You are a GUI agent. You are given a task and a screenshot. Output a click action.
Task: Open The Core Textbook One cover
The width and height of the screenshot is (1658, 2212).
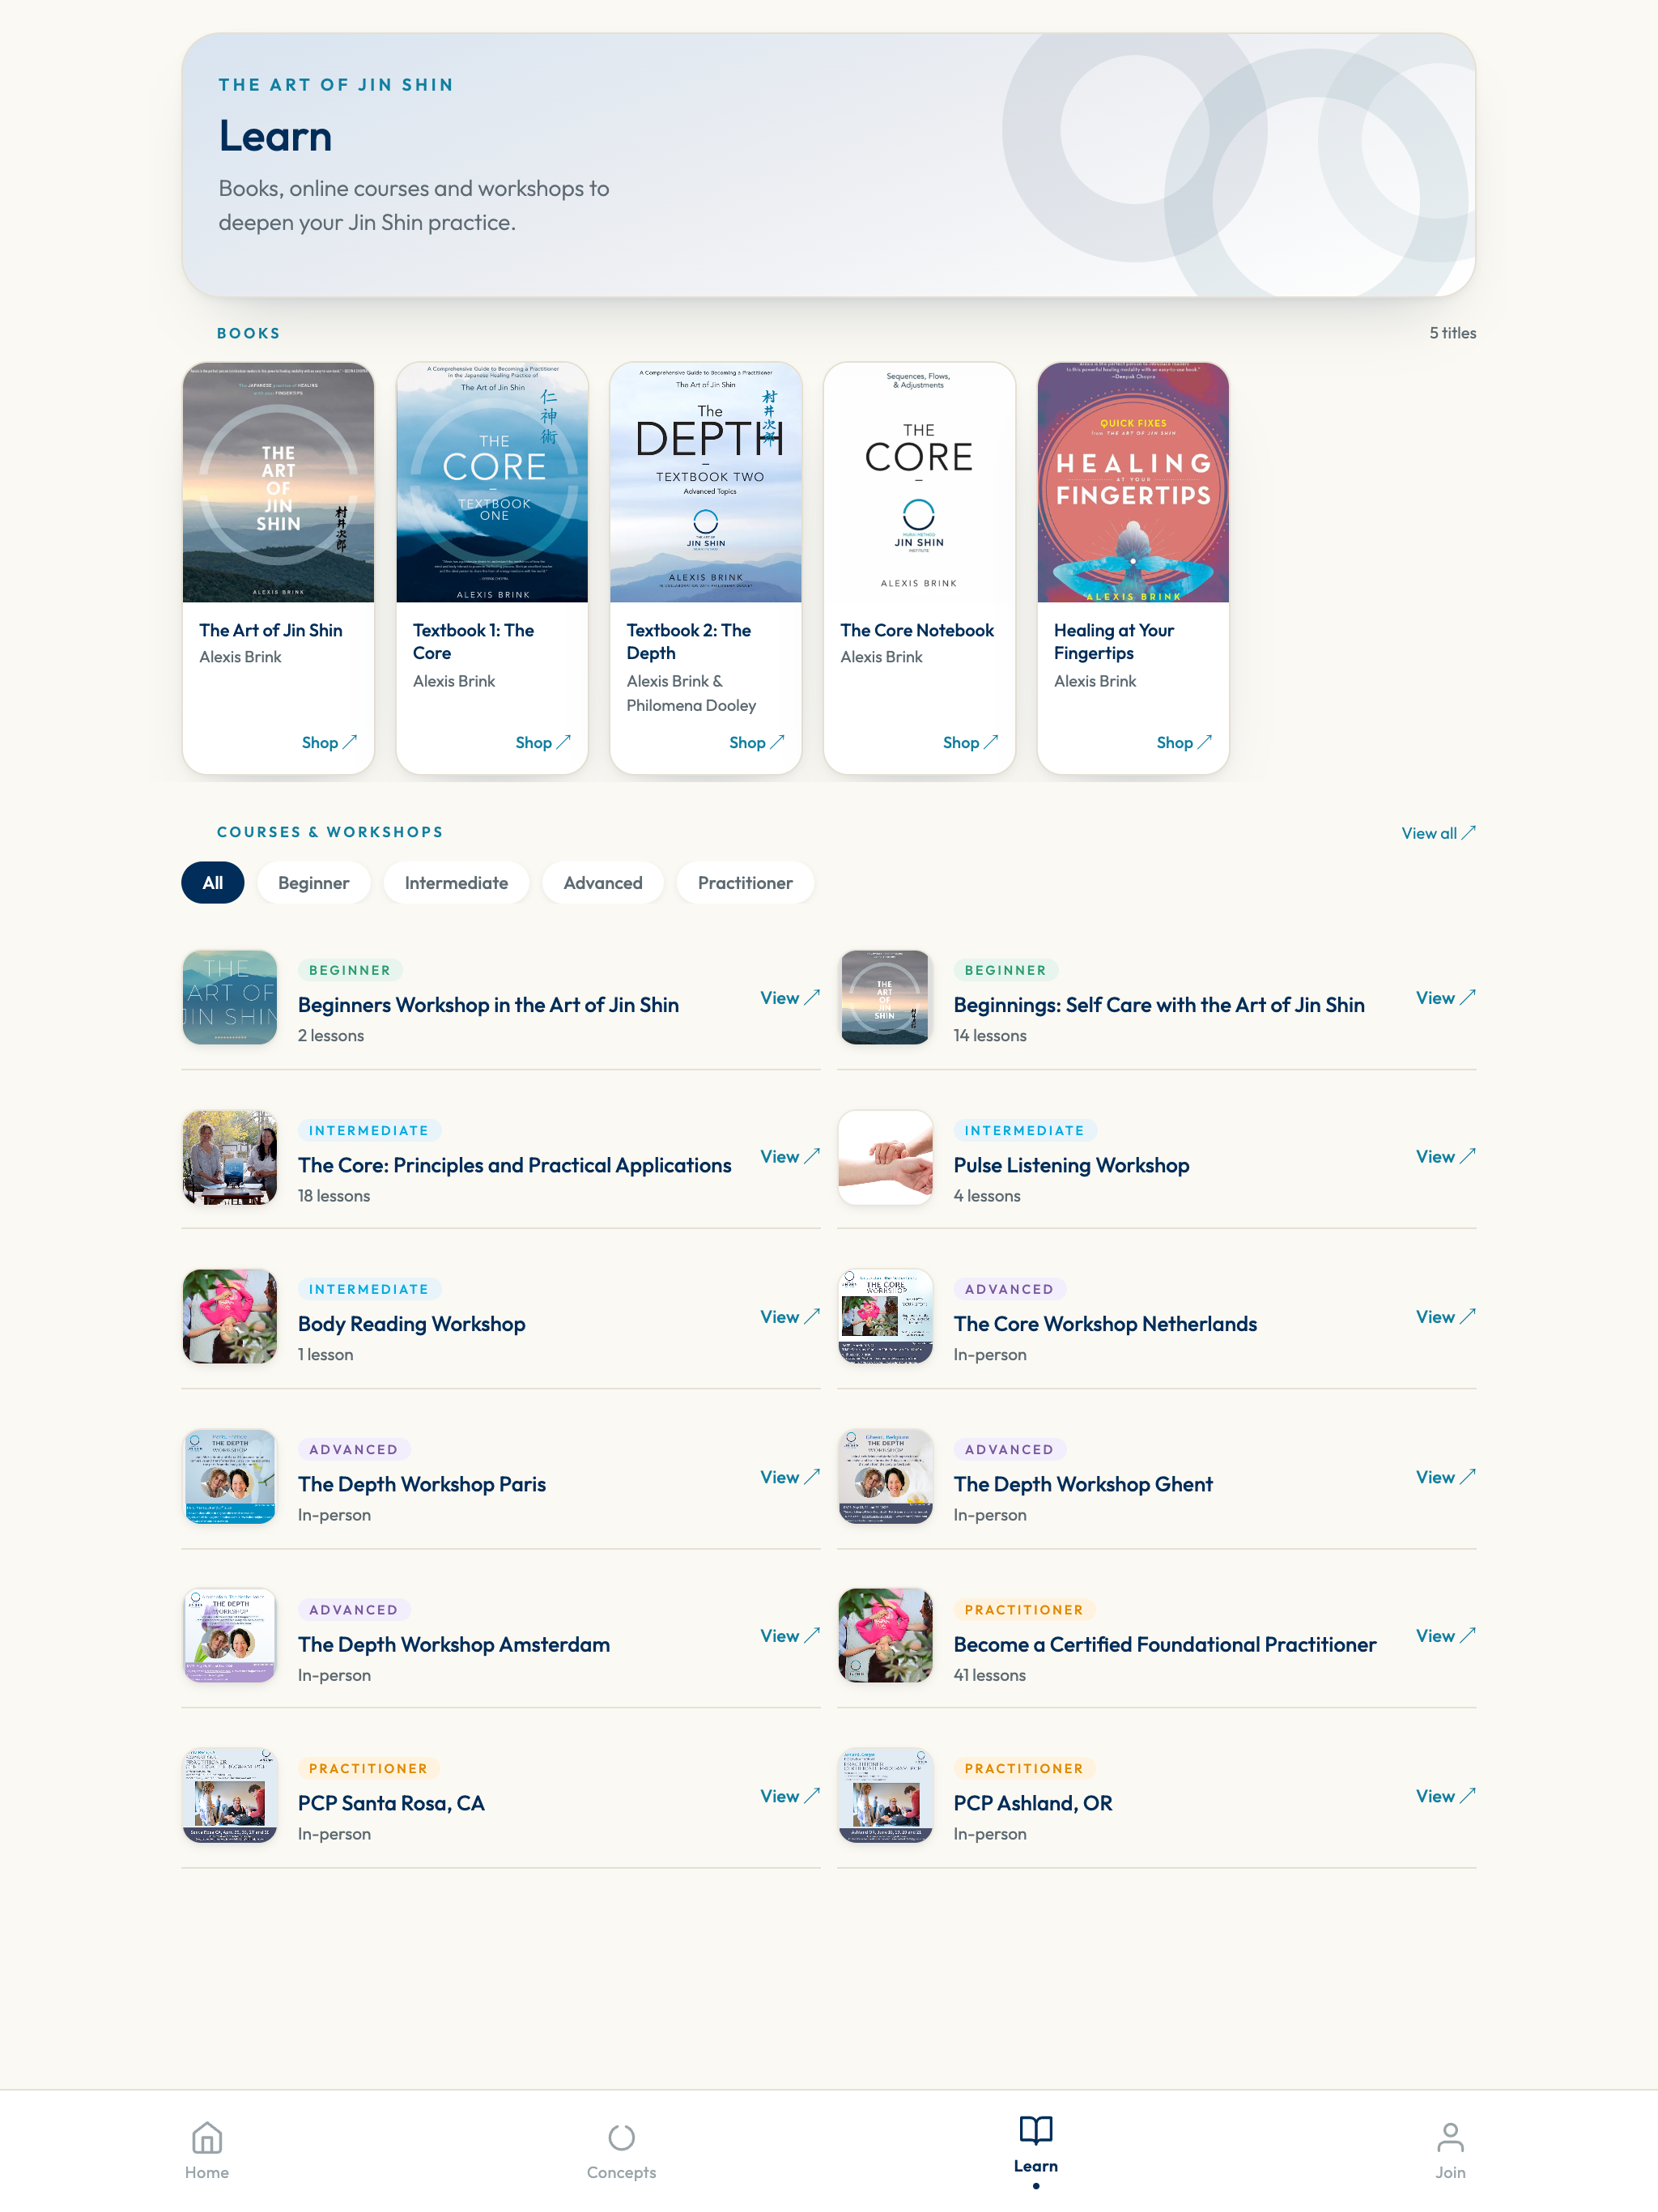[492, 482]
